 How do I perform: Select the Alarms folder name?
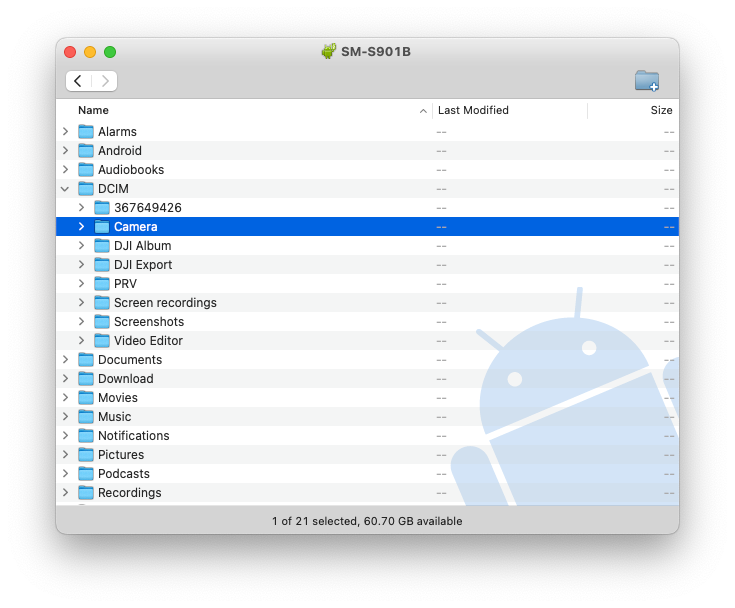click(x=117, y=132)
